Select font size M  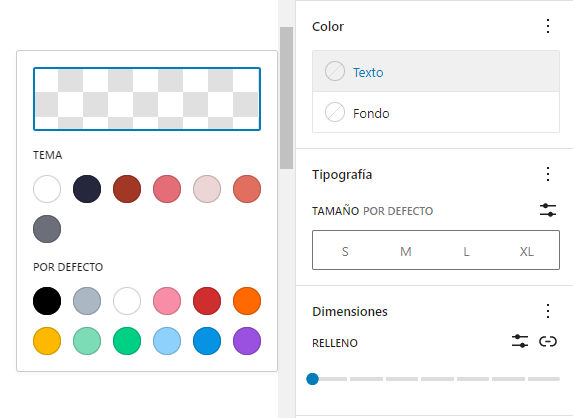406,251
